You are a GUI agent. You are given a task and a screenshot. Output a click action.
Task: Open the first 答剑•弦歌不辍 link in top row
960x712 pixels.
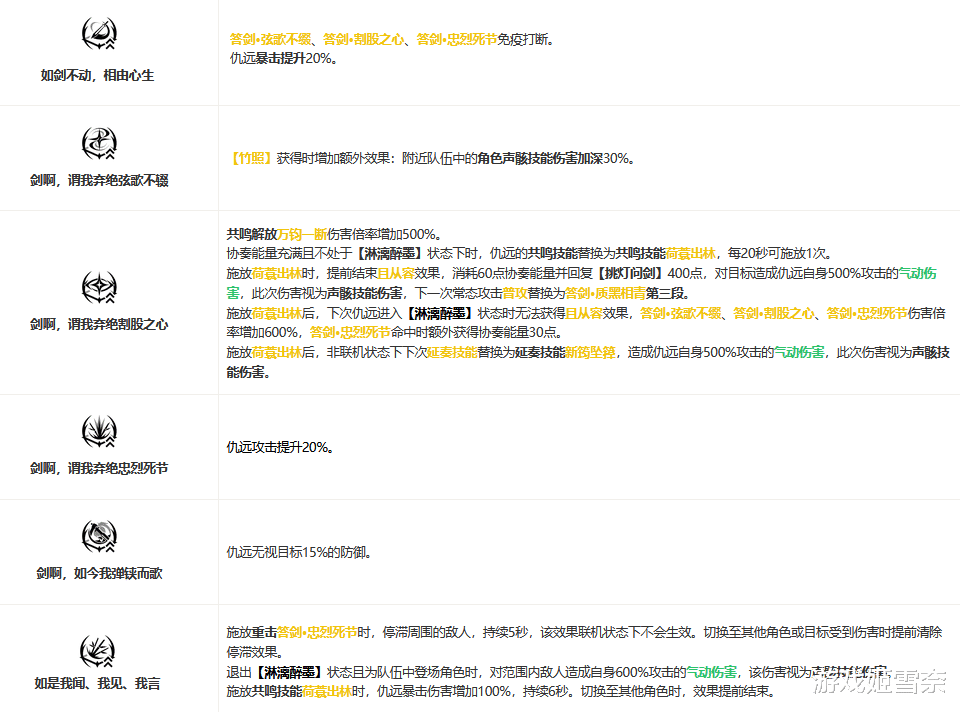[270, 39]
